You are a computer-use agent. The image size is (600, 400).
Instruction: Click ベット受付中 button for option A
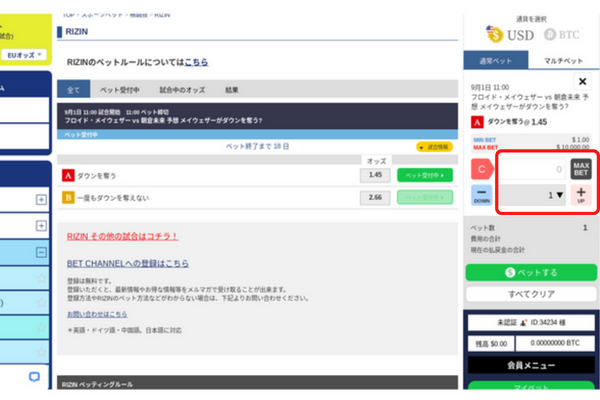425,175
